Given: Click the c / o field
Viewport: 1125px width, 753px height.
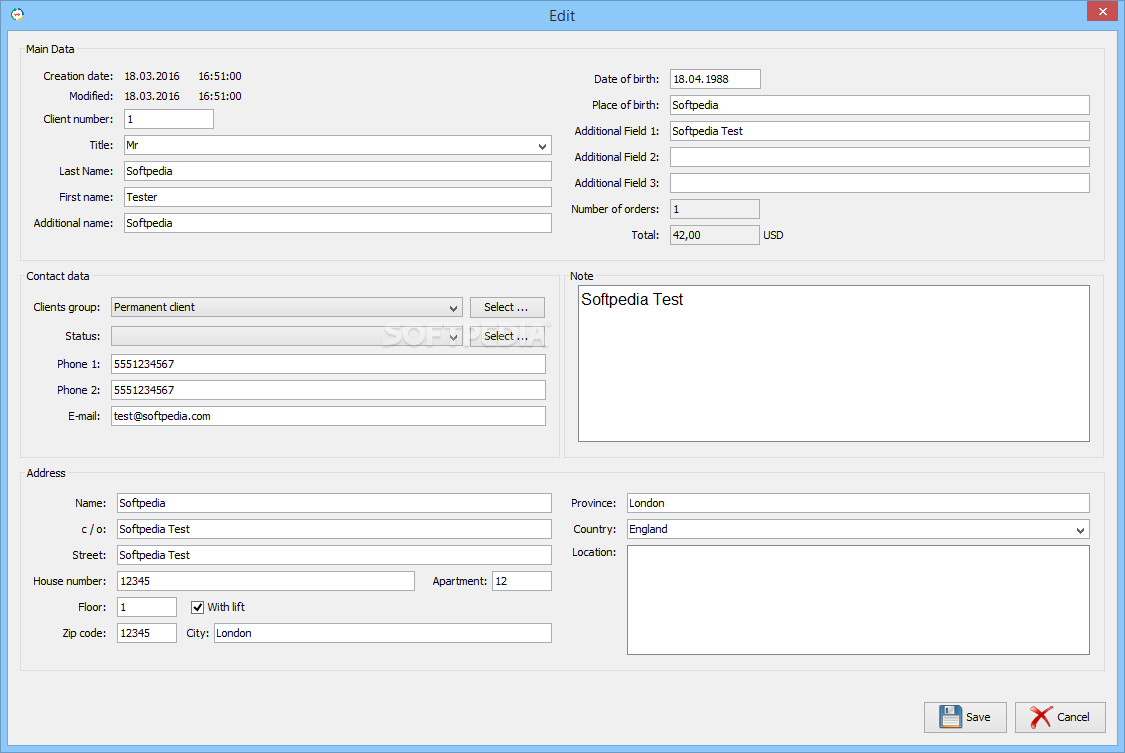Looking at the screenshot, I should click(334, 529).
